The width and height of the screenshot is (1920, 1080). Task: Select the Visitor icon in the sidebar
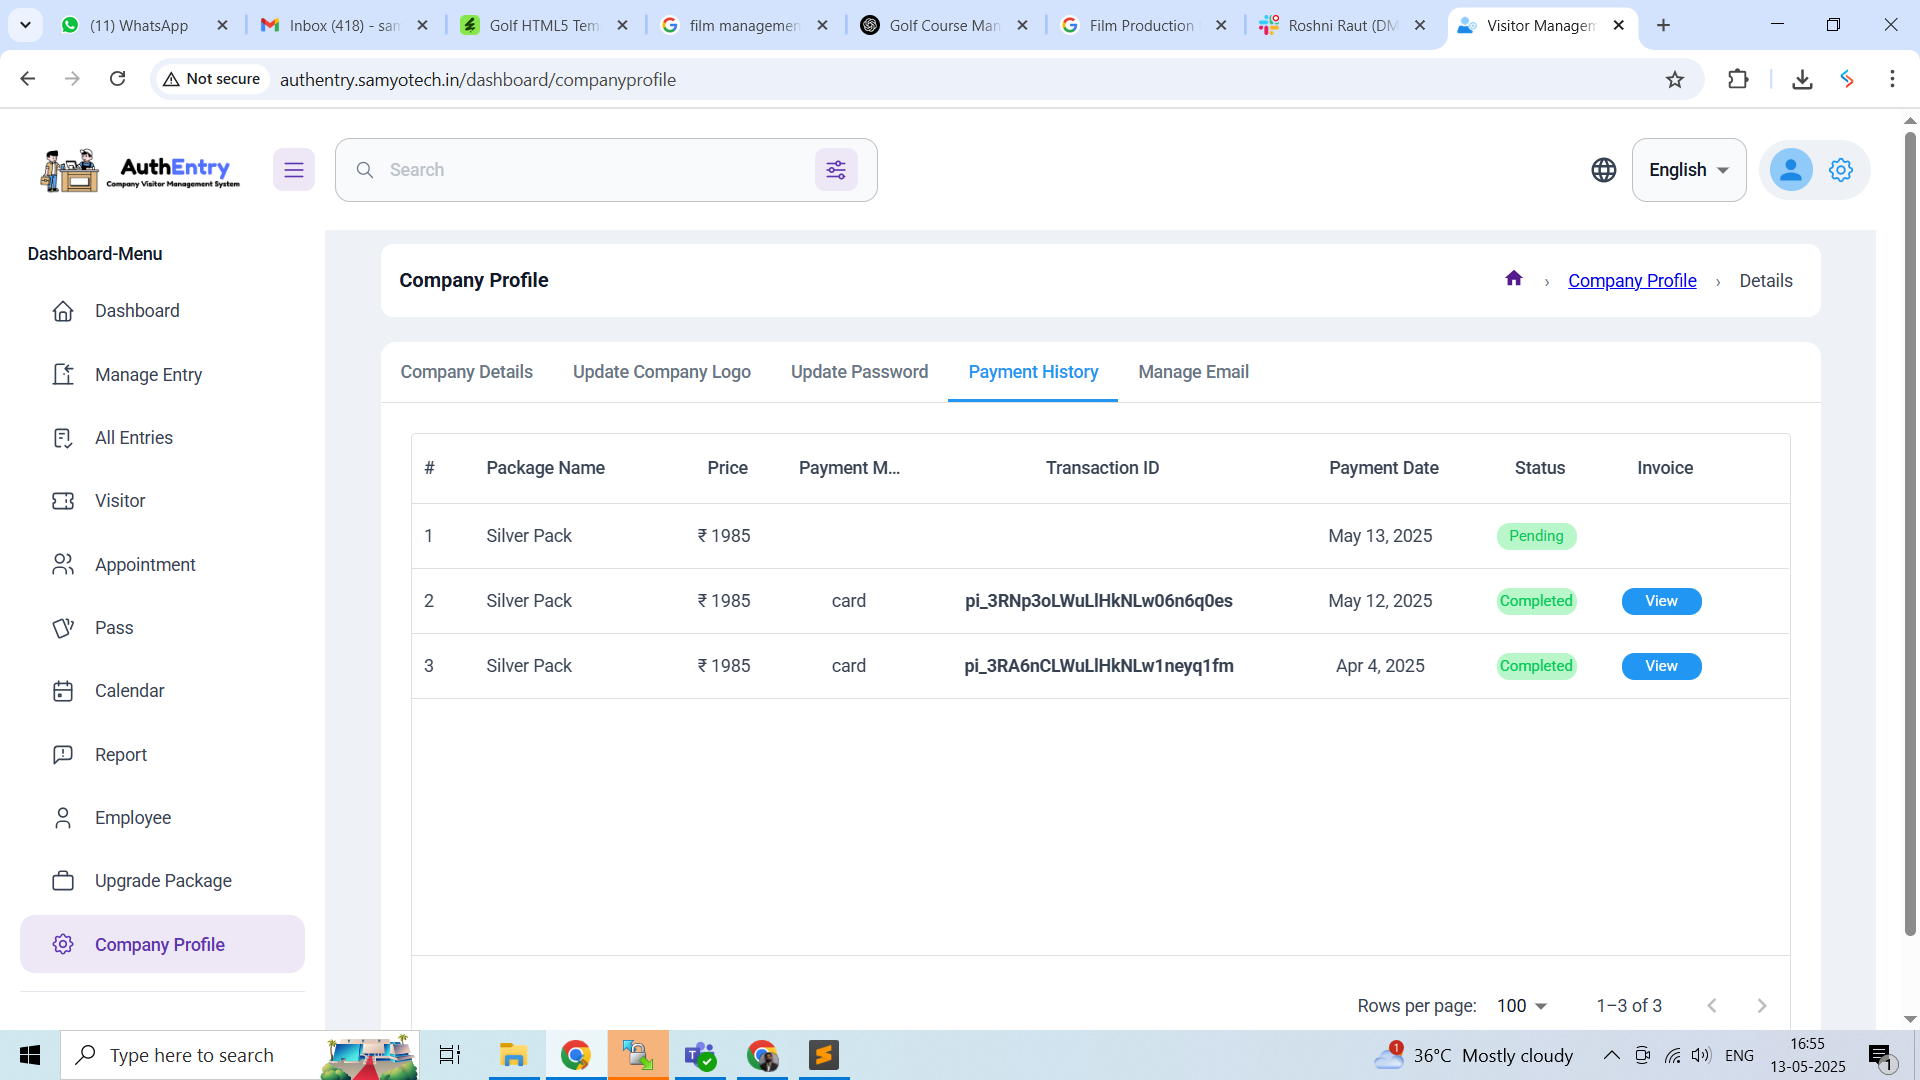click(x=64, y=501)
